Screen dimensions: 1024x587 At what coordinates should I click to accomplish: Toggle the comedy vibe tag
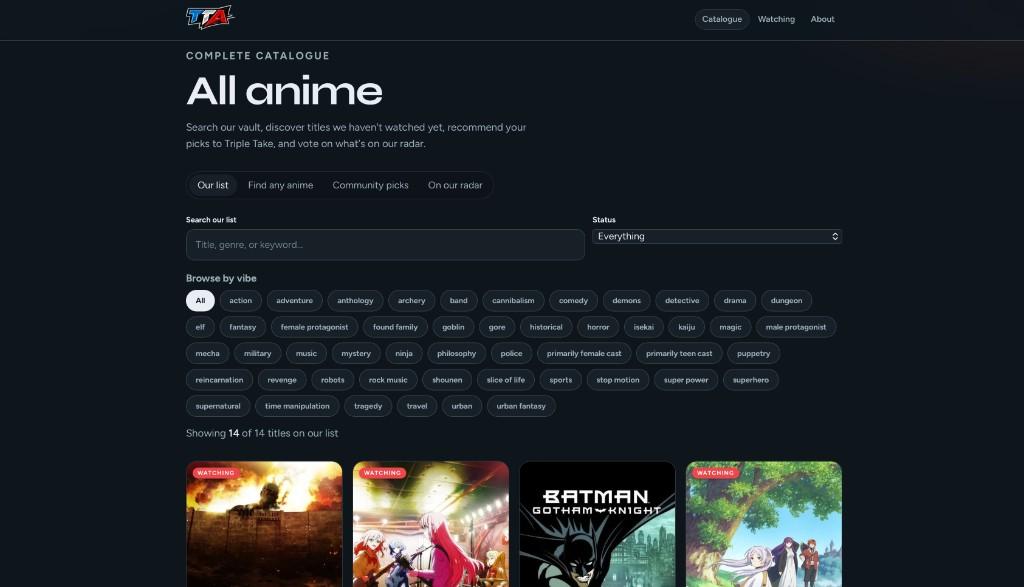[573, 301]
